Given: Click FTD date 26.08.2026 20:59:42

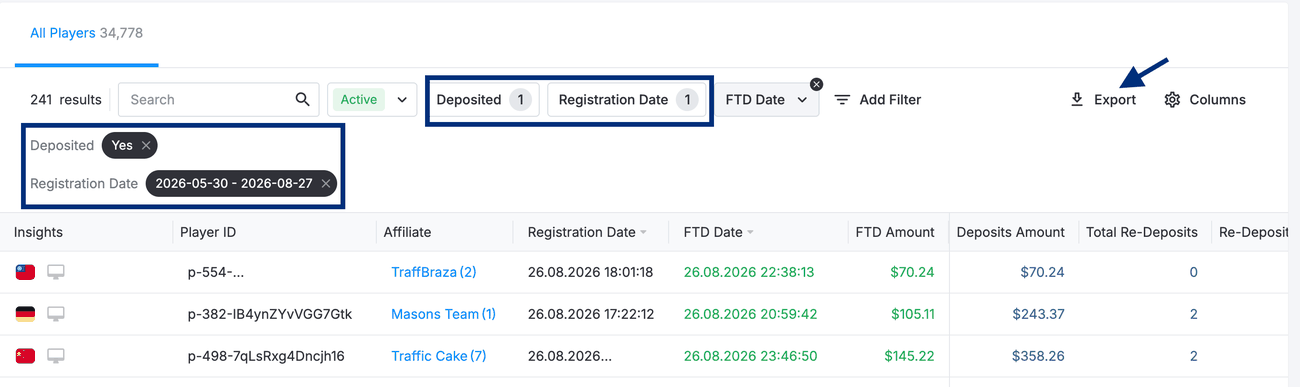Looking at the screenshot, I should point(750,314).
